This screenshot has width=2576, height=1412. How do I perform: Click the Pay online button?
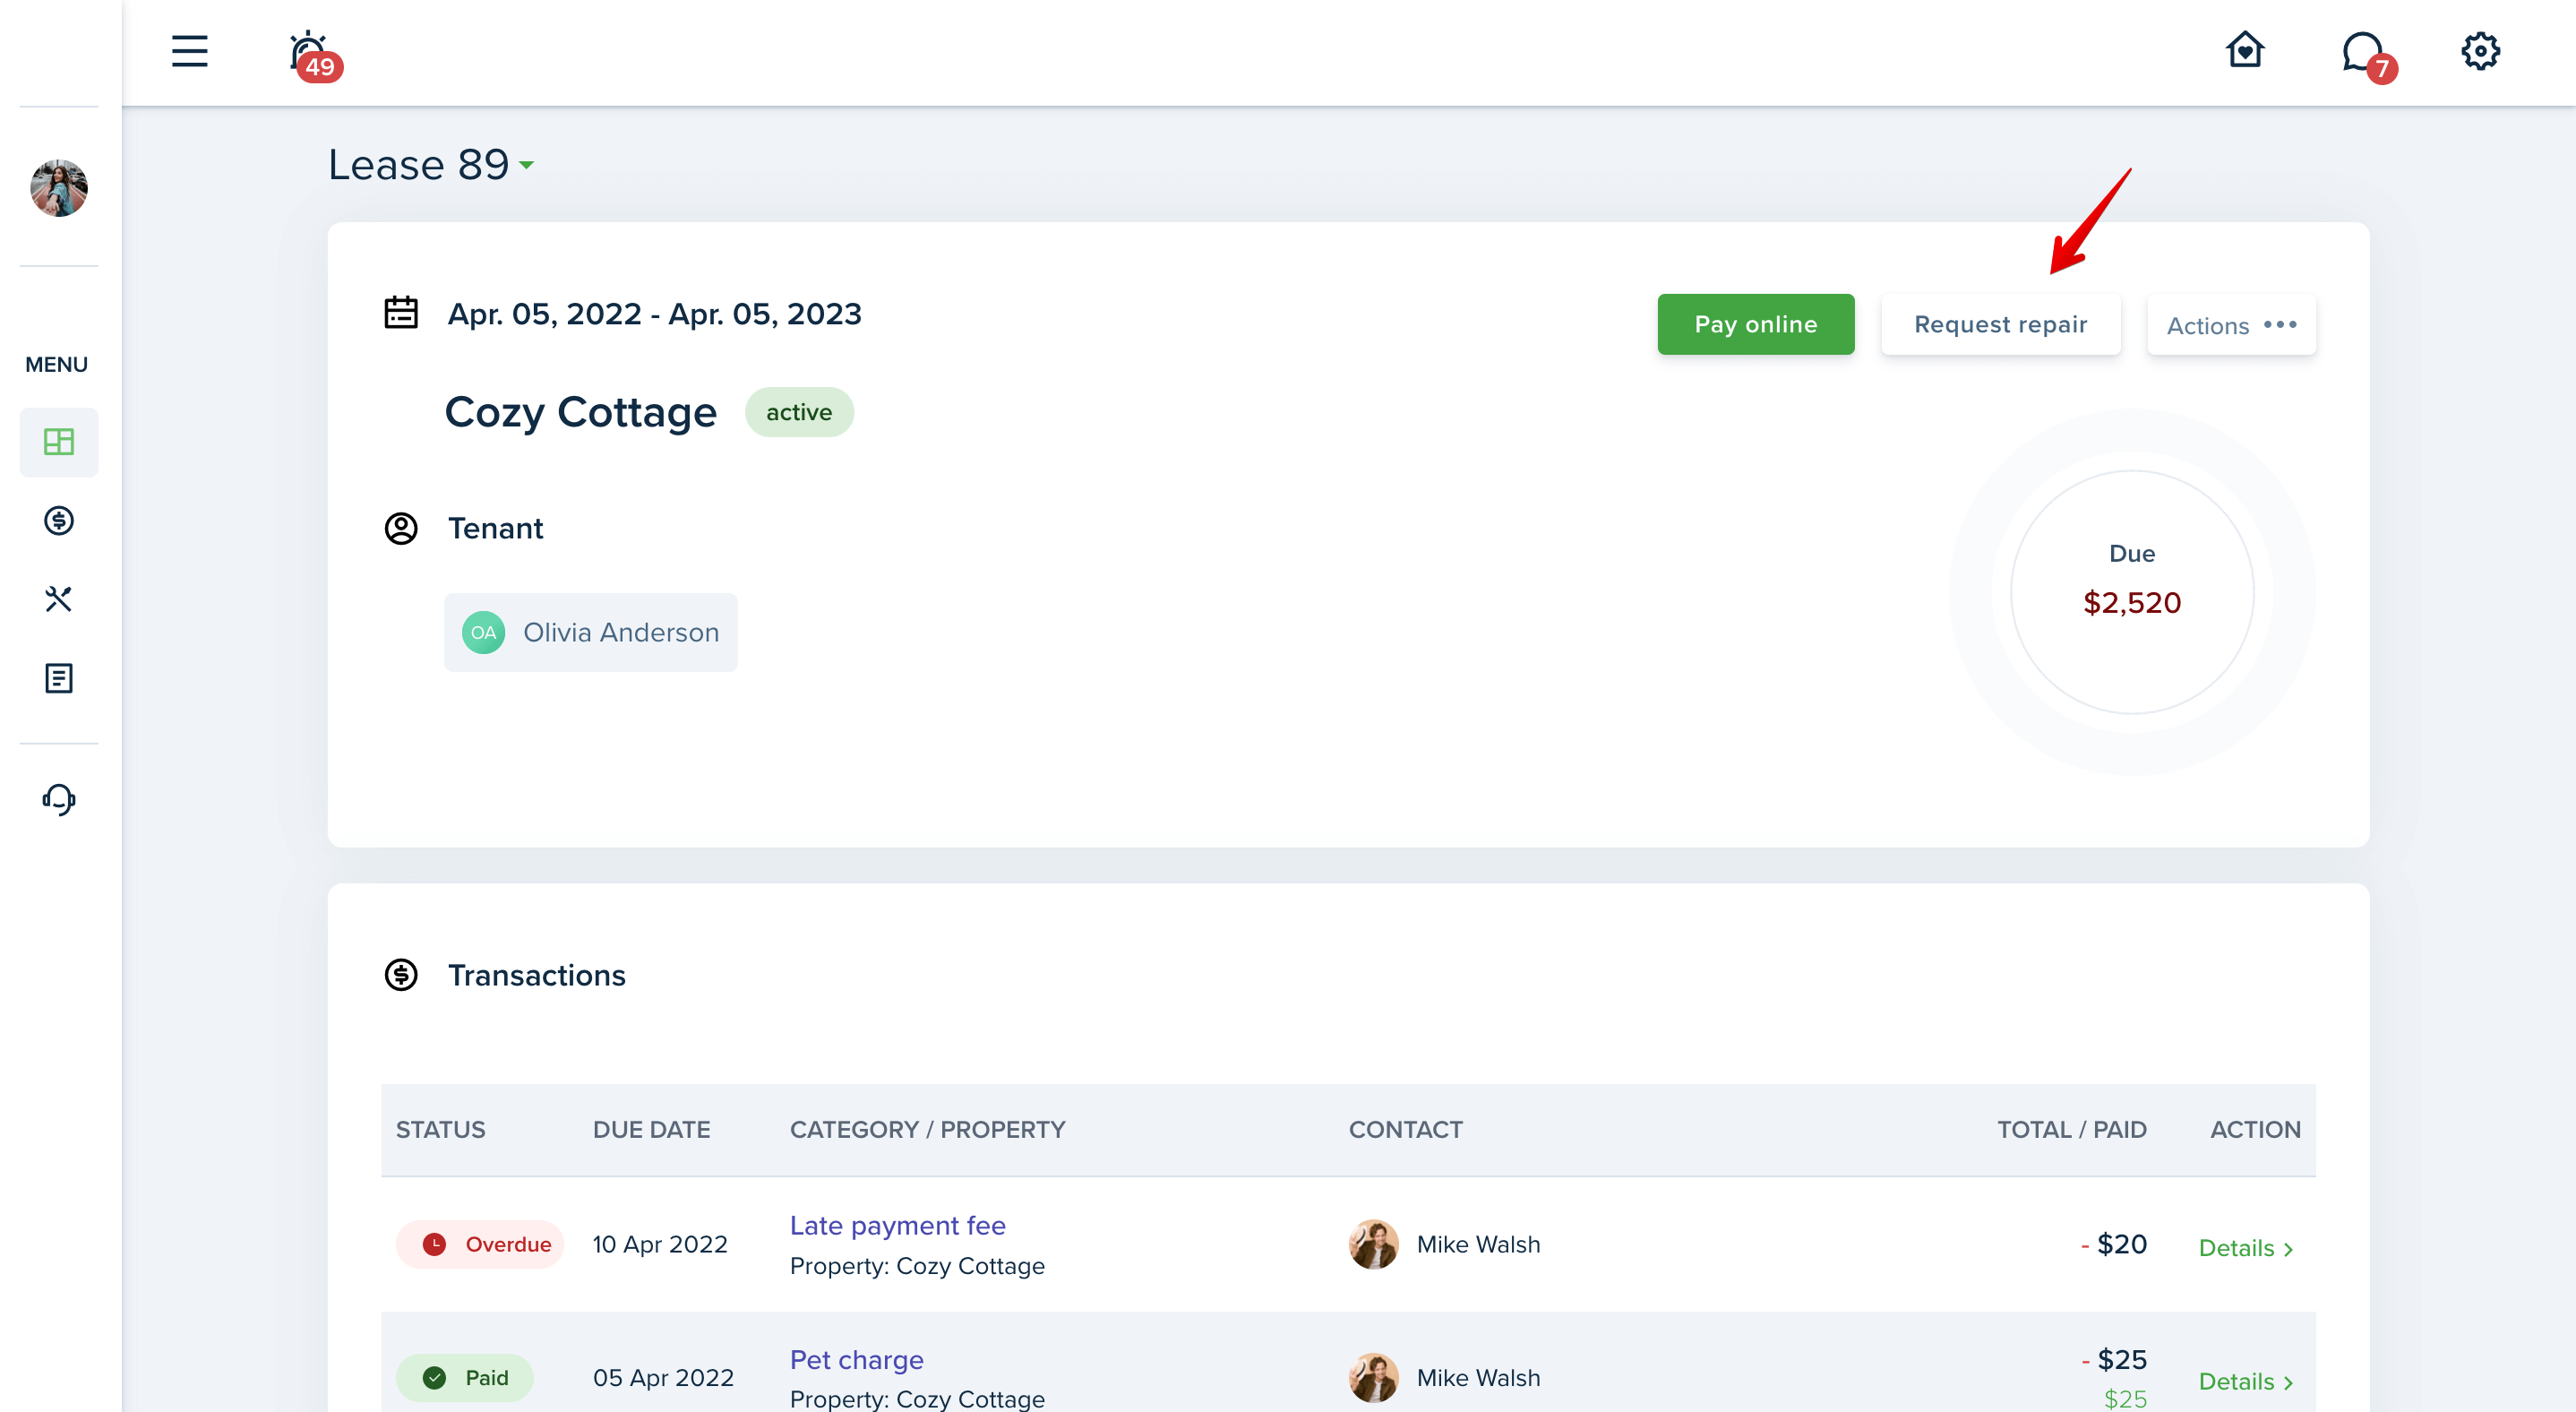coord(1755,324)
